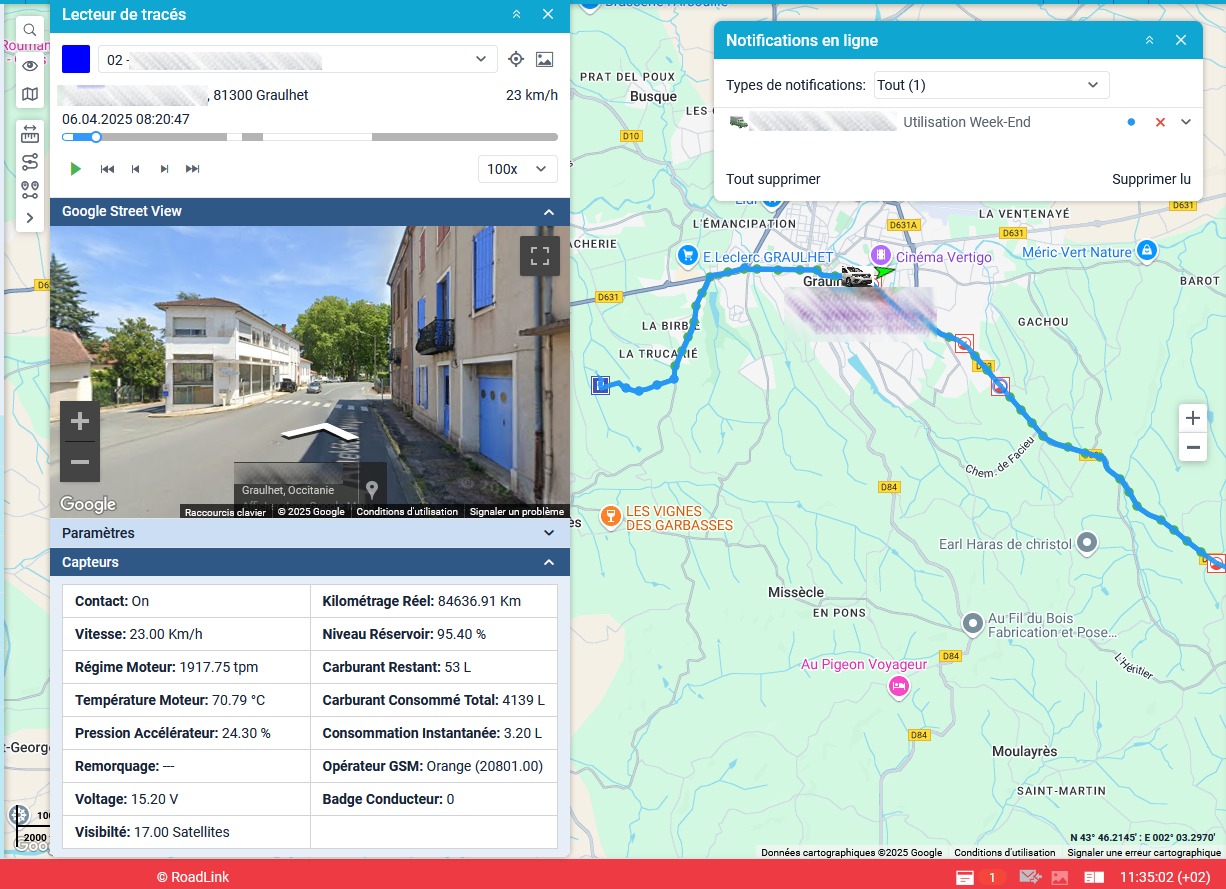Toggle the split panel layout icon in status bar
Image resolution: width=1226 pixels, height=889 pixels.
1094,877
